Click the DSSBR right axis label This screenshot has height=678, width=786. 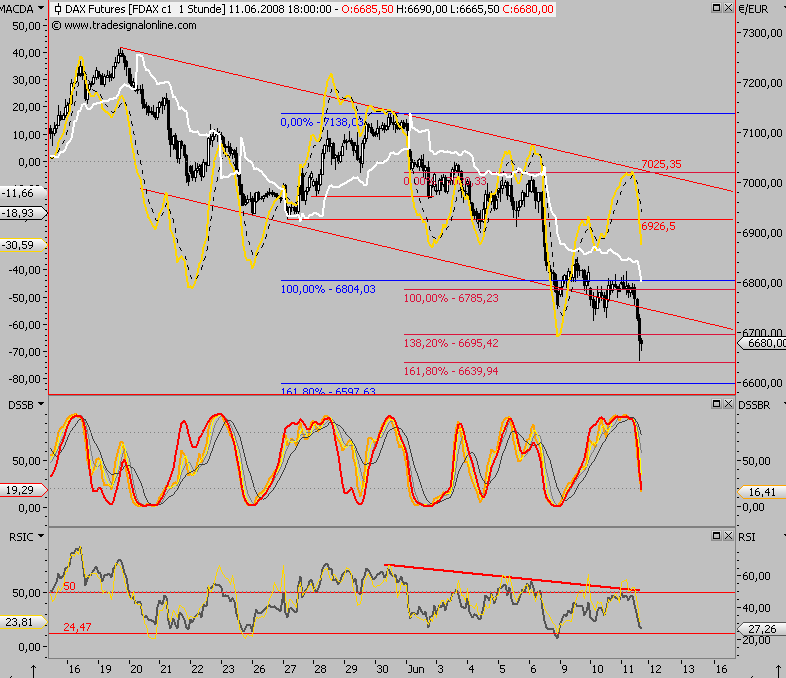[x=754, y=405]
